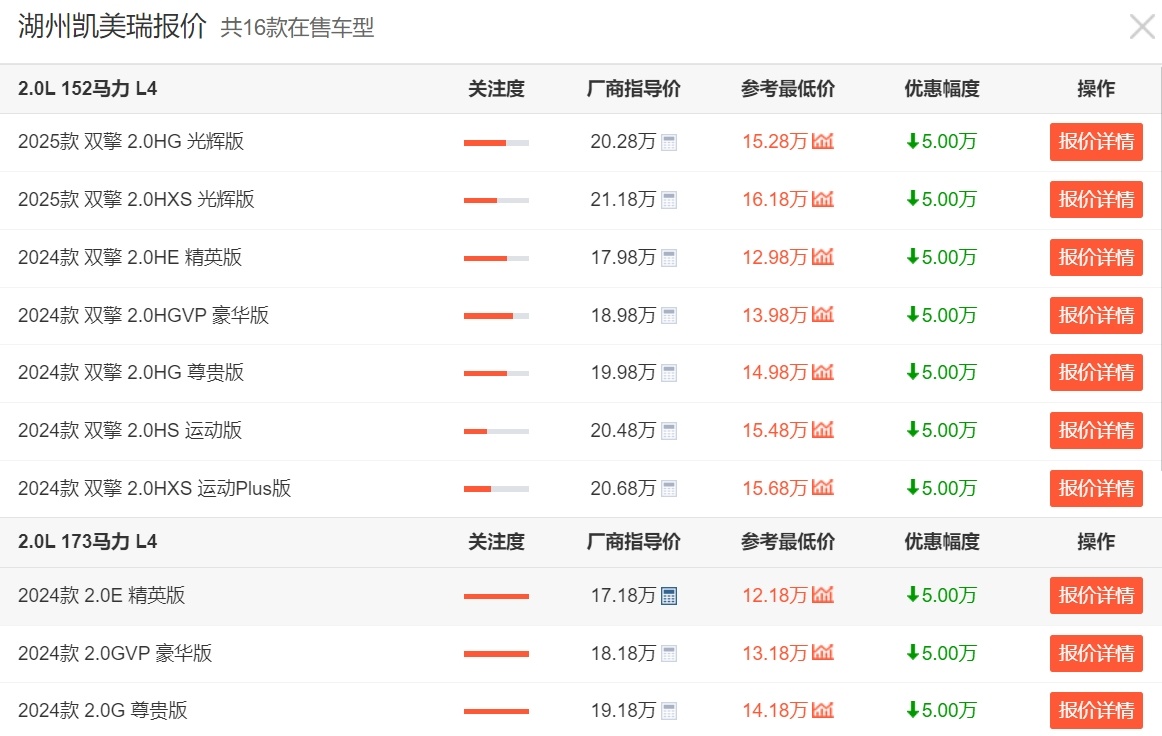Click guide price 18.98万

pyautogui.click(x=623, y=315)
